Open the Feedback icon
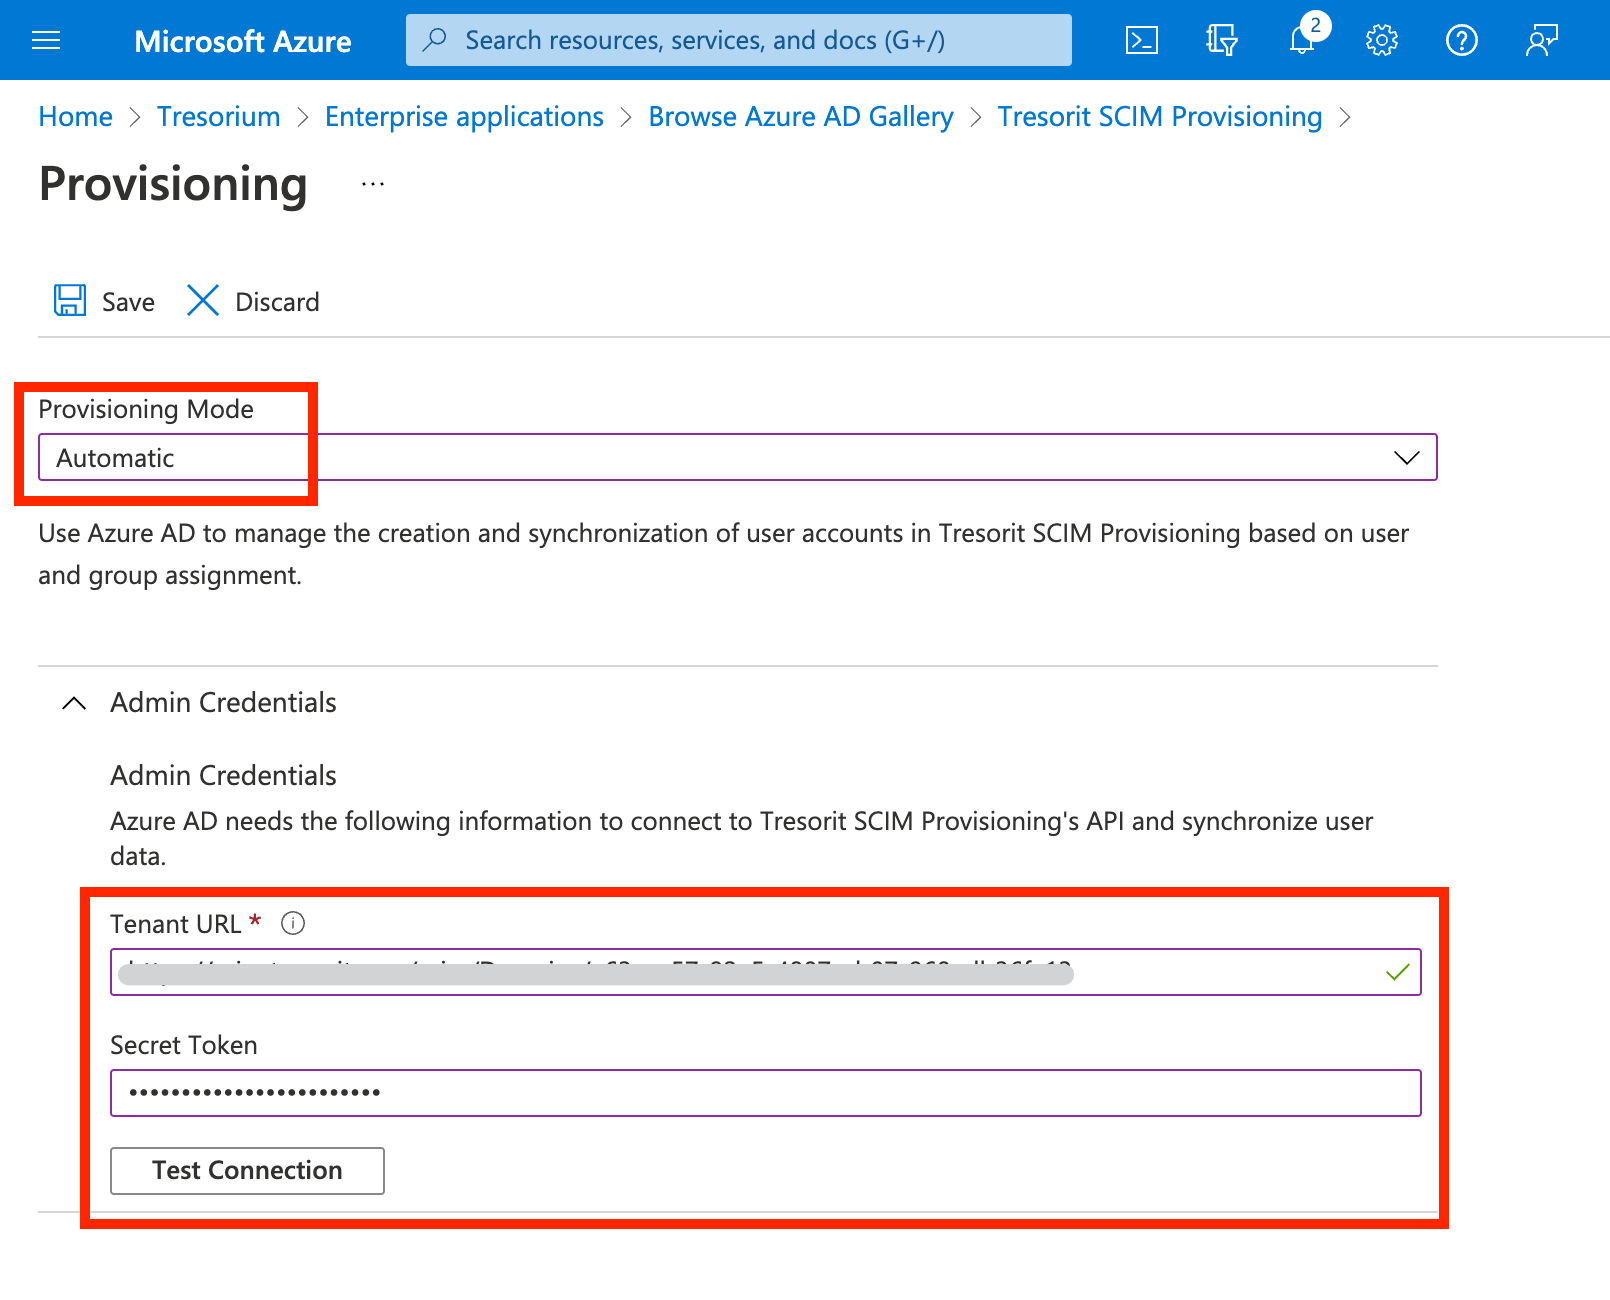 (1541, 40)
